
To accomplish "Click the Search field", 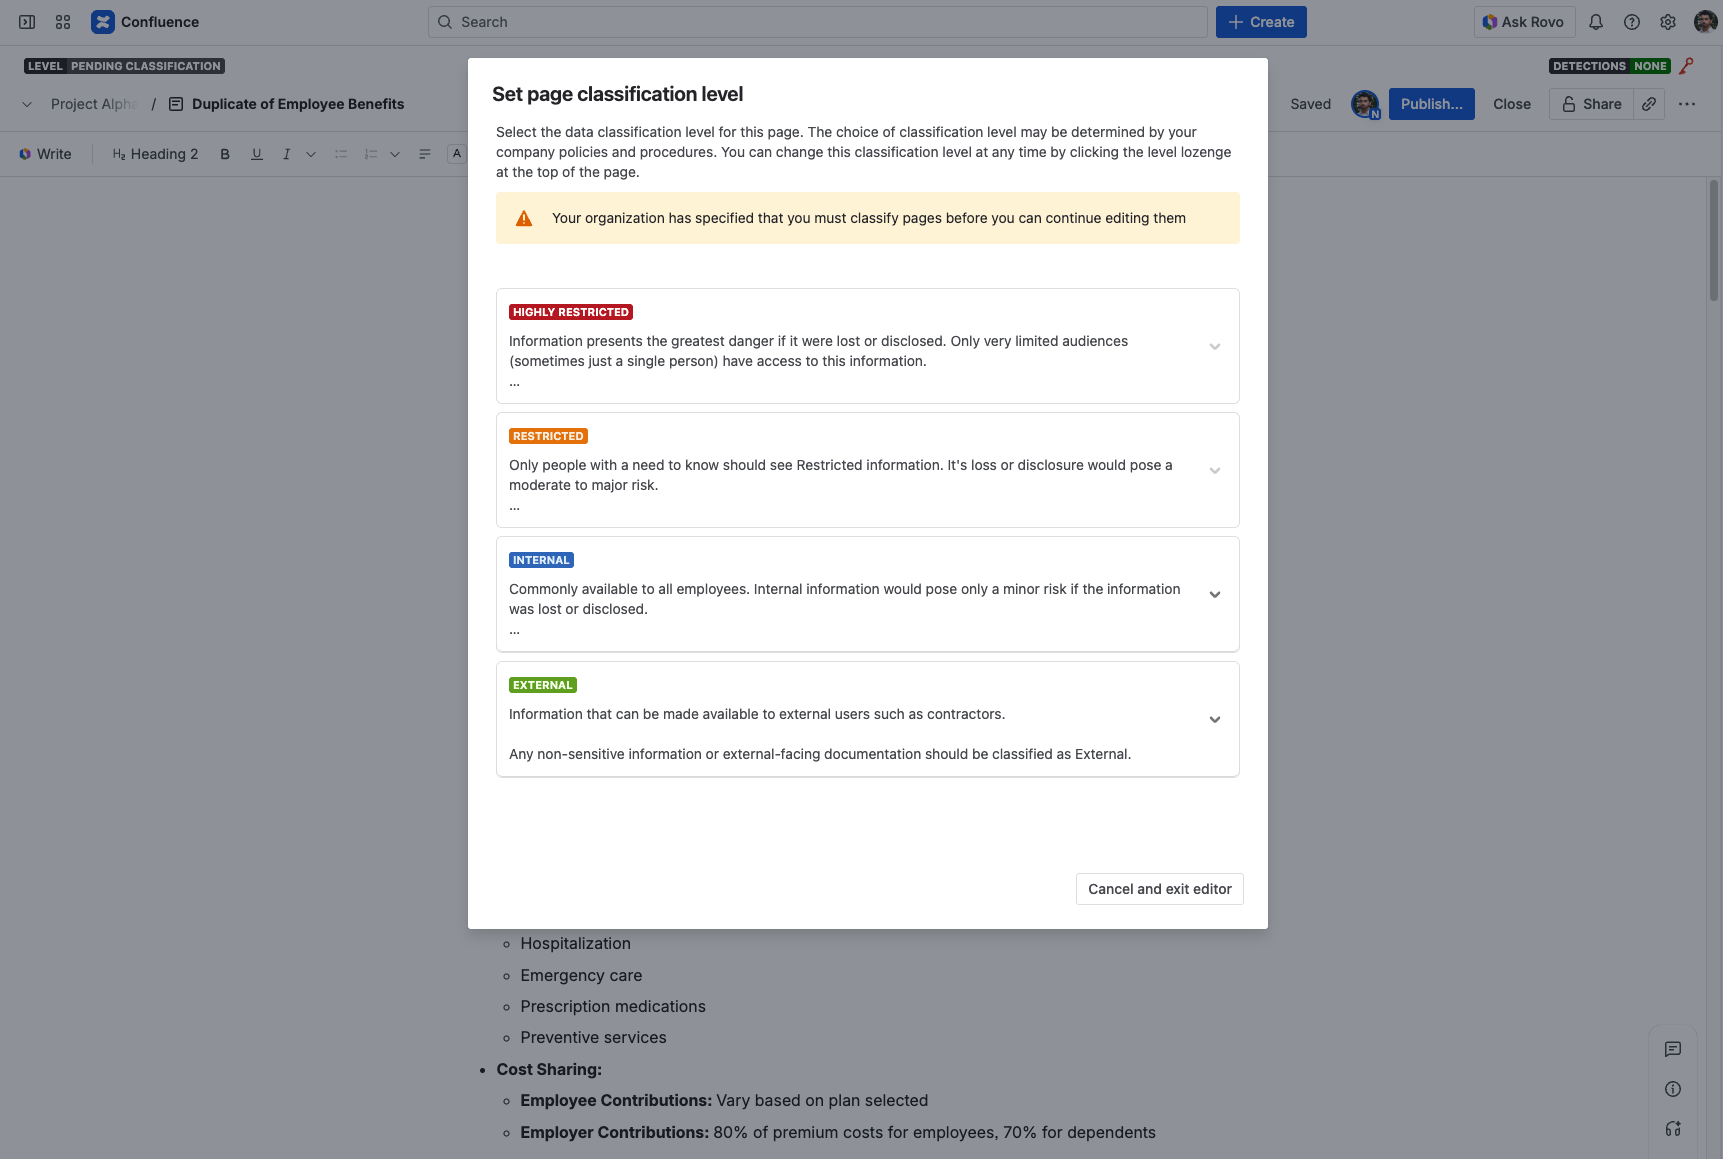I will 817,22.
